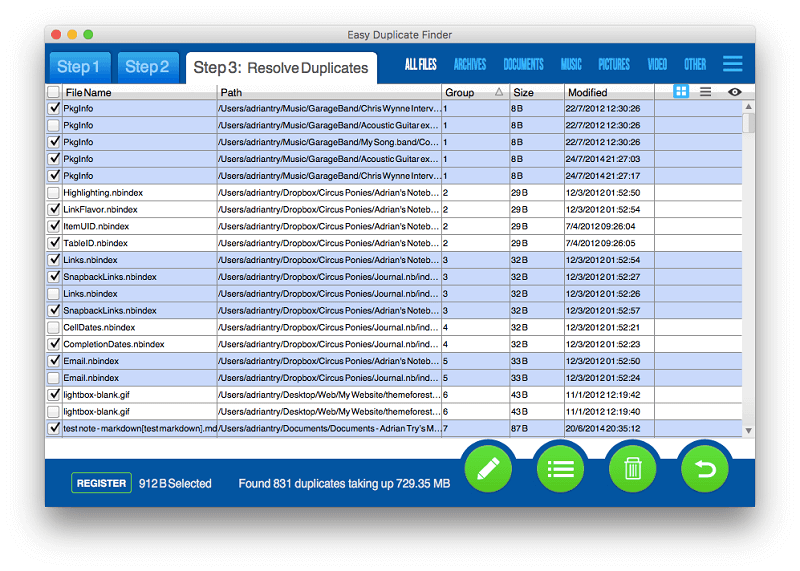The image size is (800, 571).
Task: Filter by PICTURES
Action: coord(614,64)
